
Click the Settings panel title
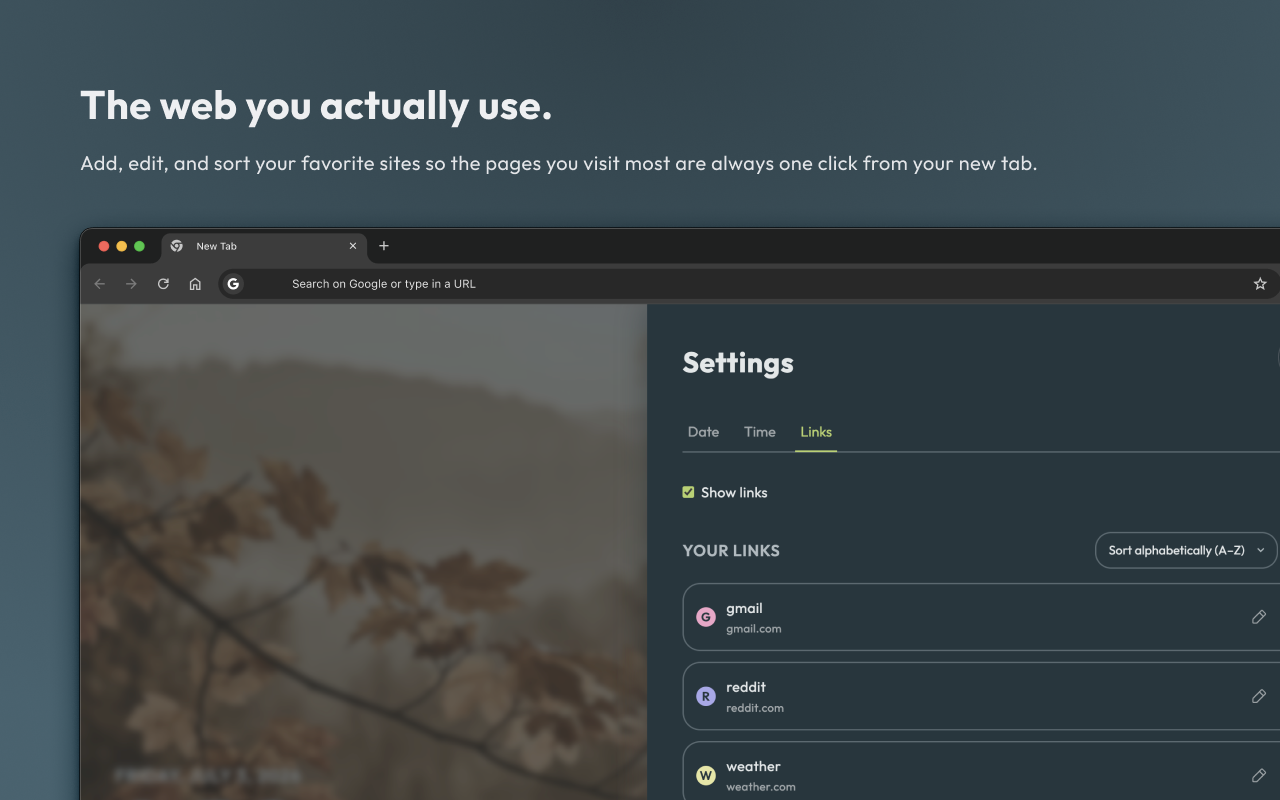738,363
